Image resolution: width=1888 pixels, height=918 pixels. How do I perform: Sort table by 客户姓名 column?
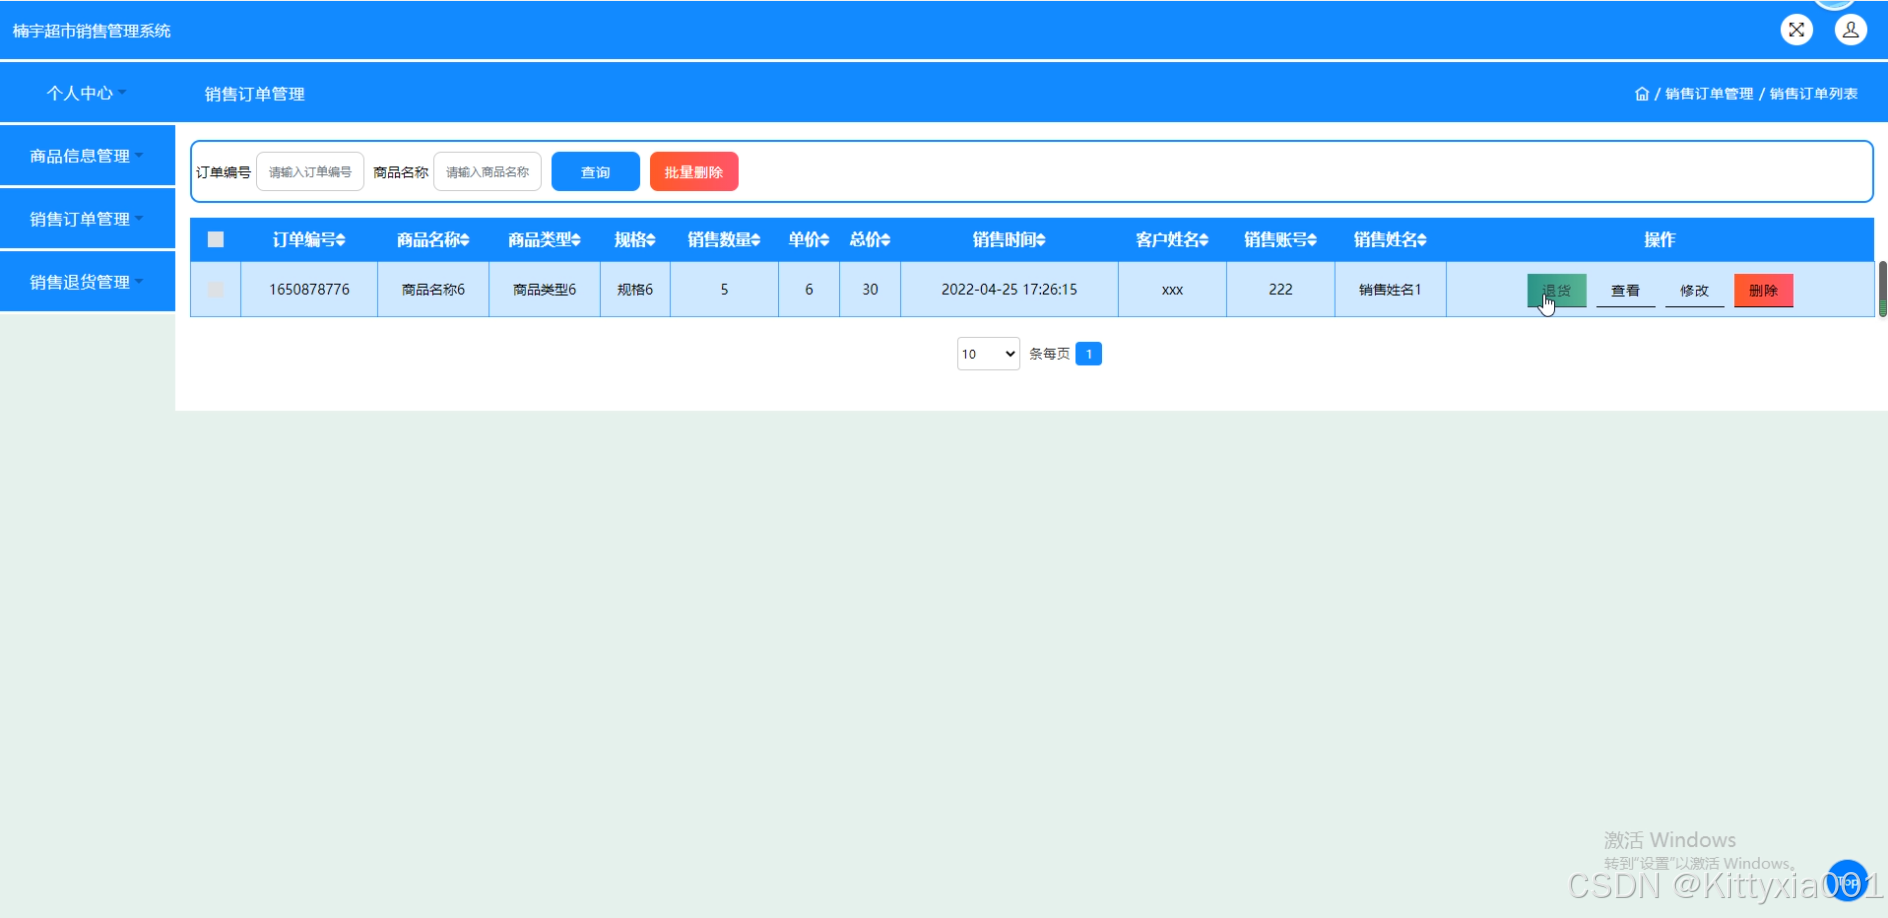[x=1172, y=240]
